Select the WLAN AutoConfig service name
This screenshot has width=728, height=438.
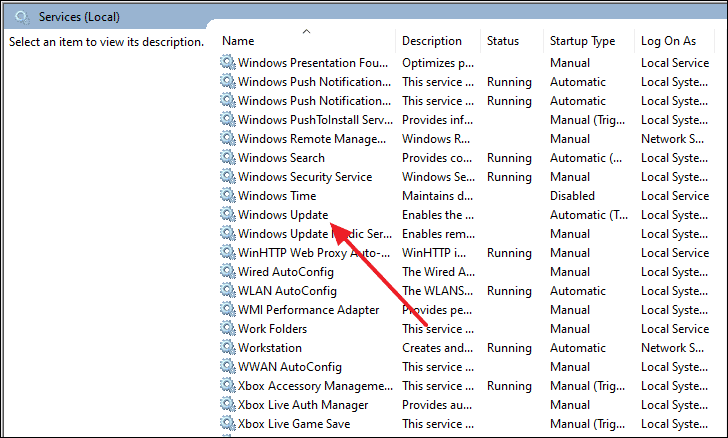coord(287,290)
